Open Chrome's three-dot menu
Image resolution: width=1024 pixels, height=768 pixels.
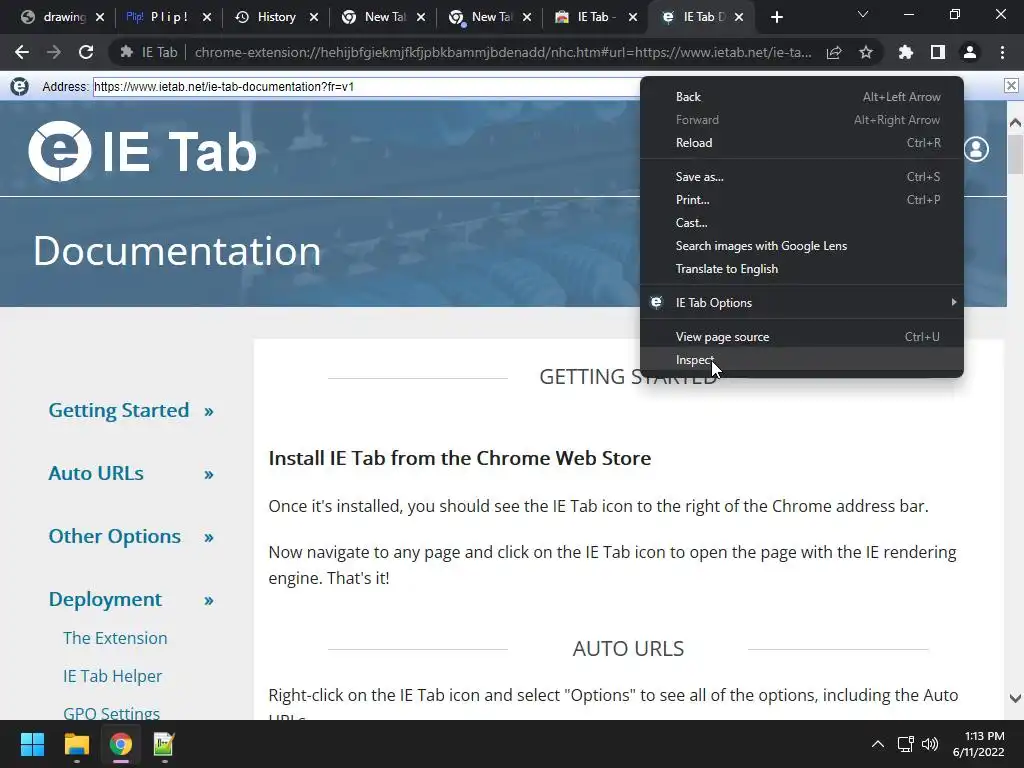(x=1002, y=52)
